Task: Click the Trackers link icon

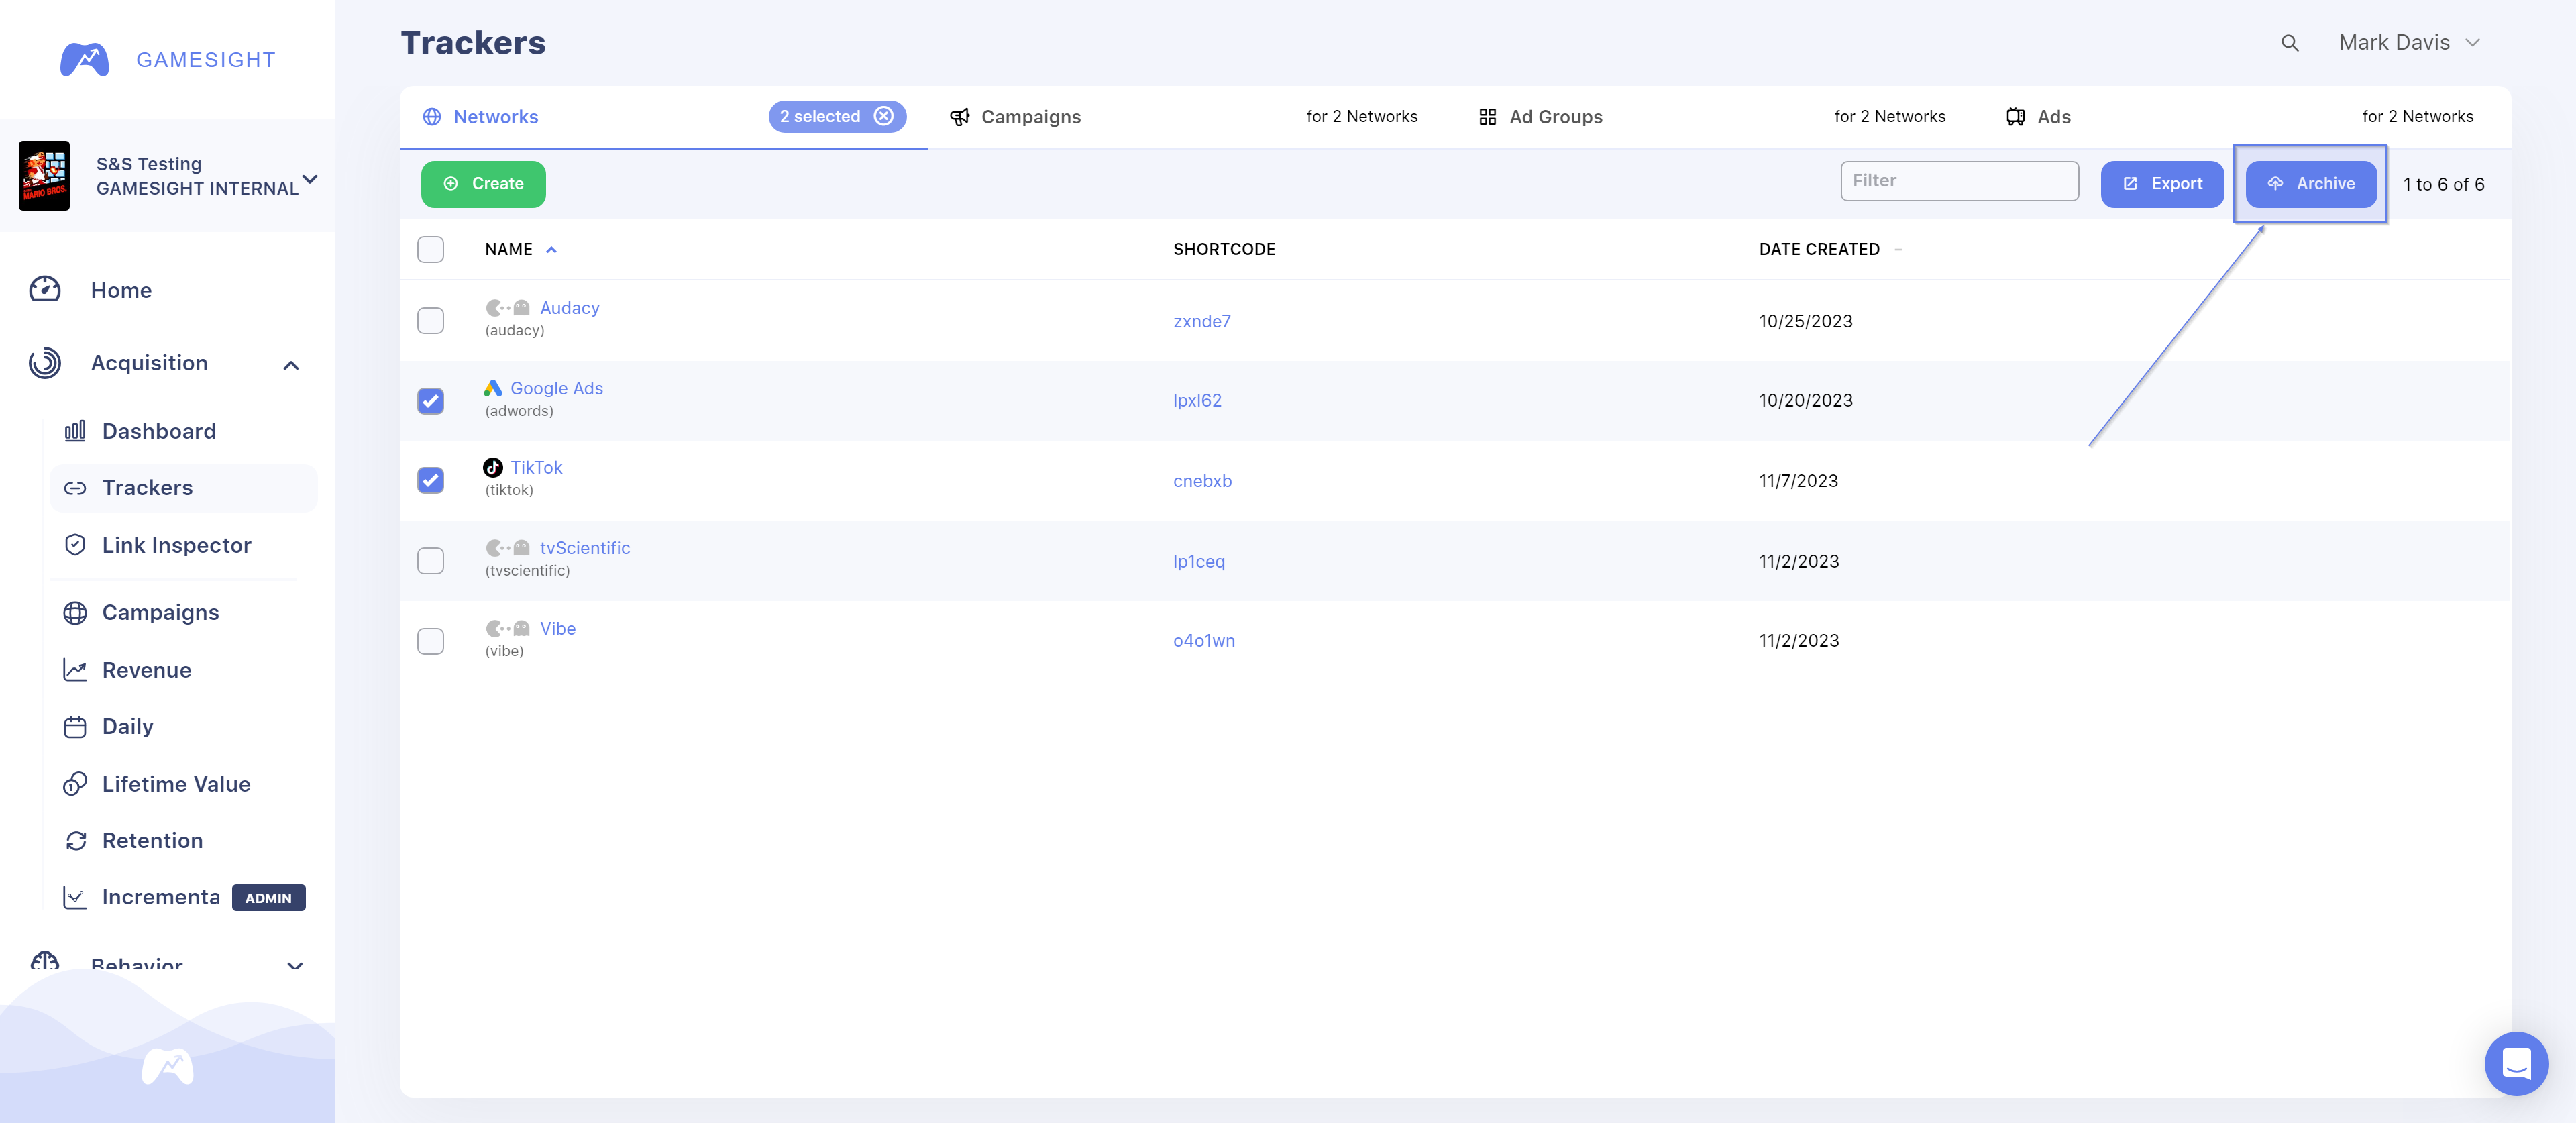Action: [75, 488]
